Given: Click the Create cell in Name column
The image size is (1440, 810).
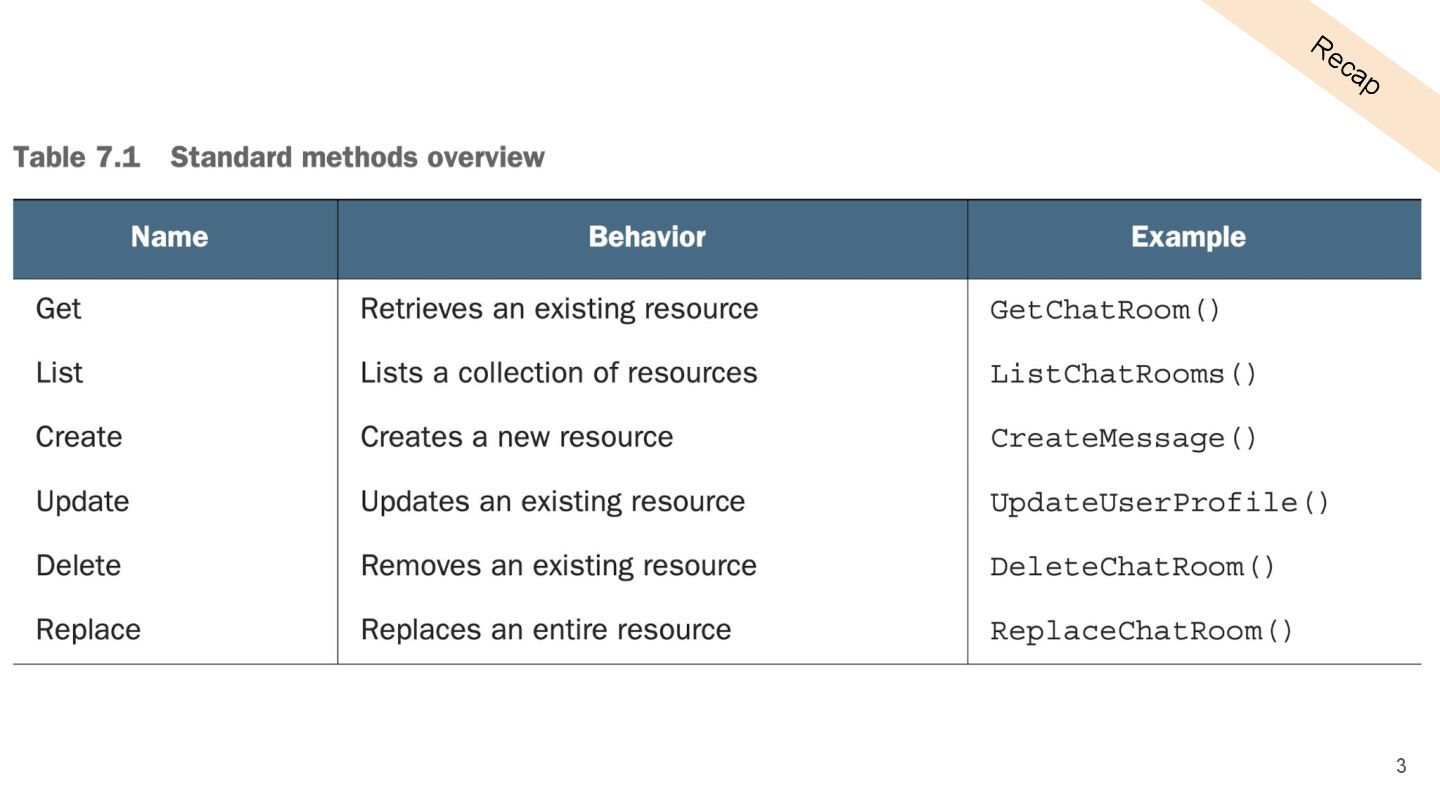Looking at the screenshot, I should pos(79,437).
